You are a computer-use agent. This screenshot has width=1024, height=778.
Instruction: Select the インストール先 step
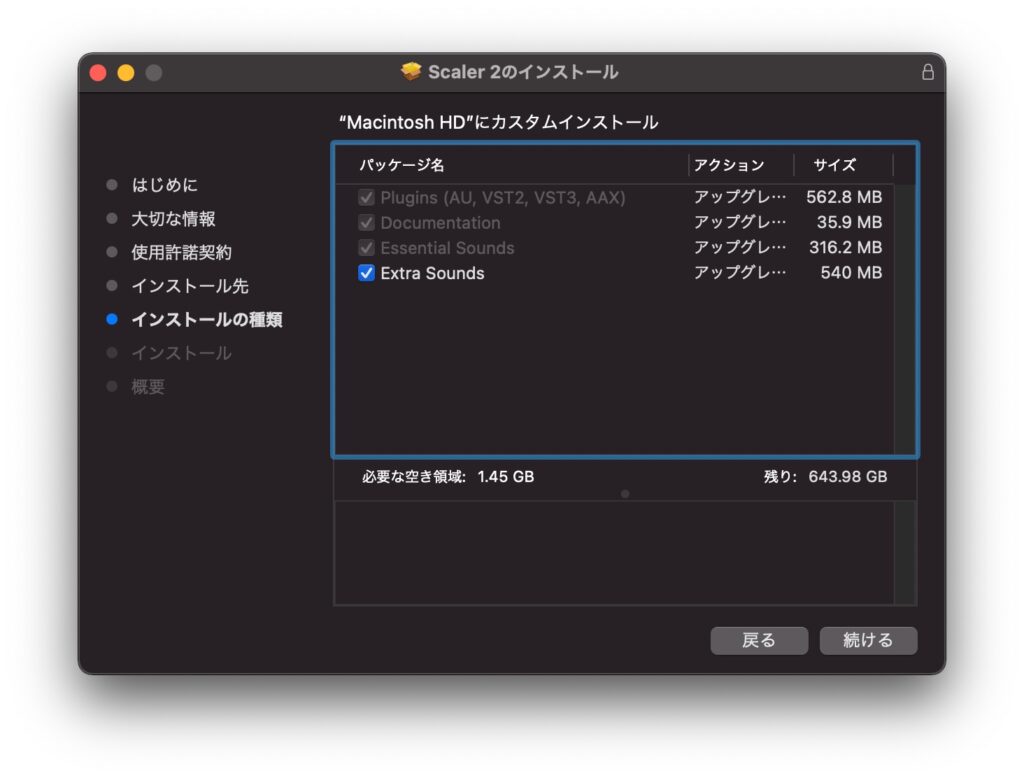tap(189, 286)
